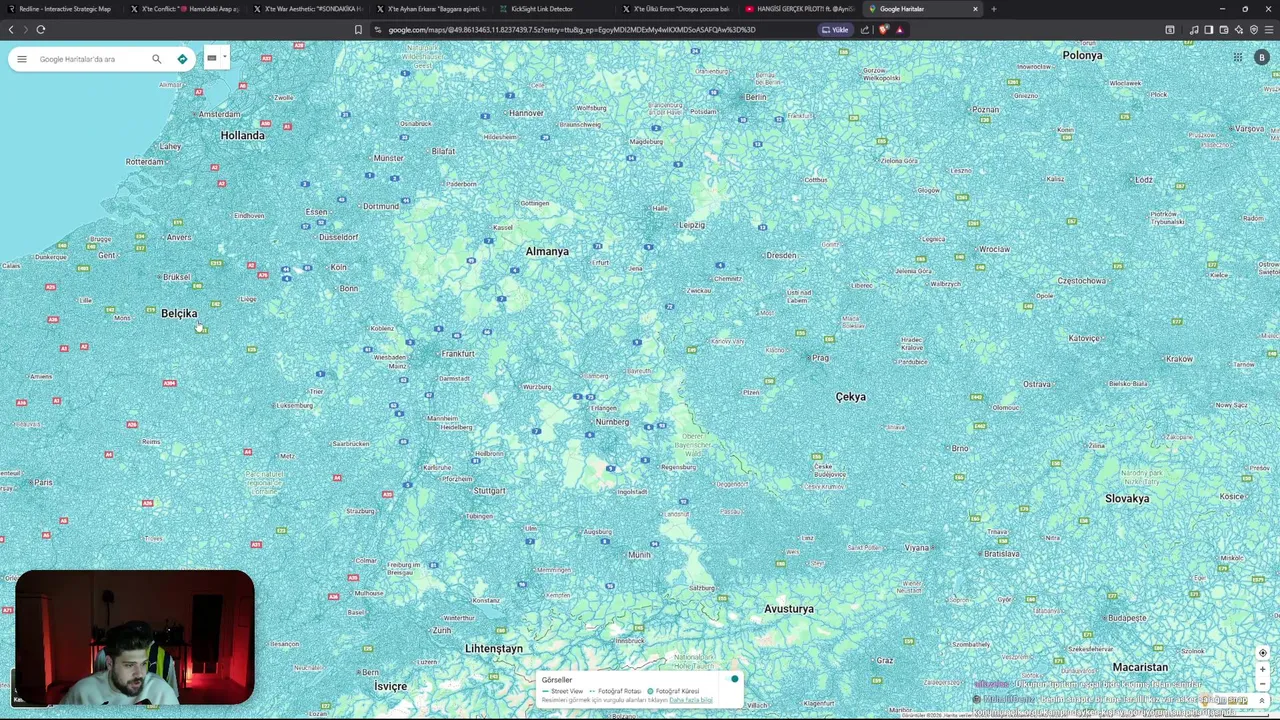Screen dimensions: 1280x720
Task: Toggle the Görseller Street View layer switch
Action: pos(733,680)
